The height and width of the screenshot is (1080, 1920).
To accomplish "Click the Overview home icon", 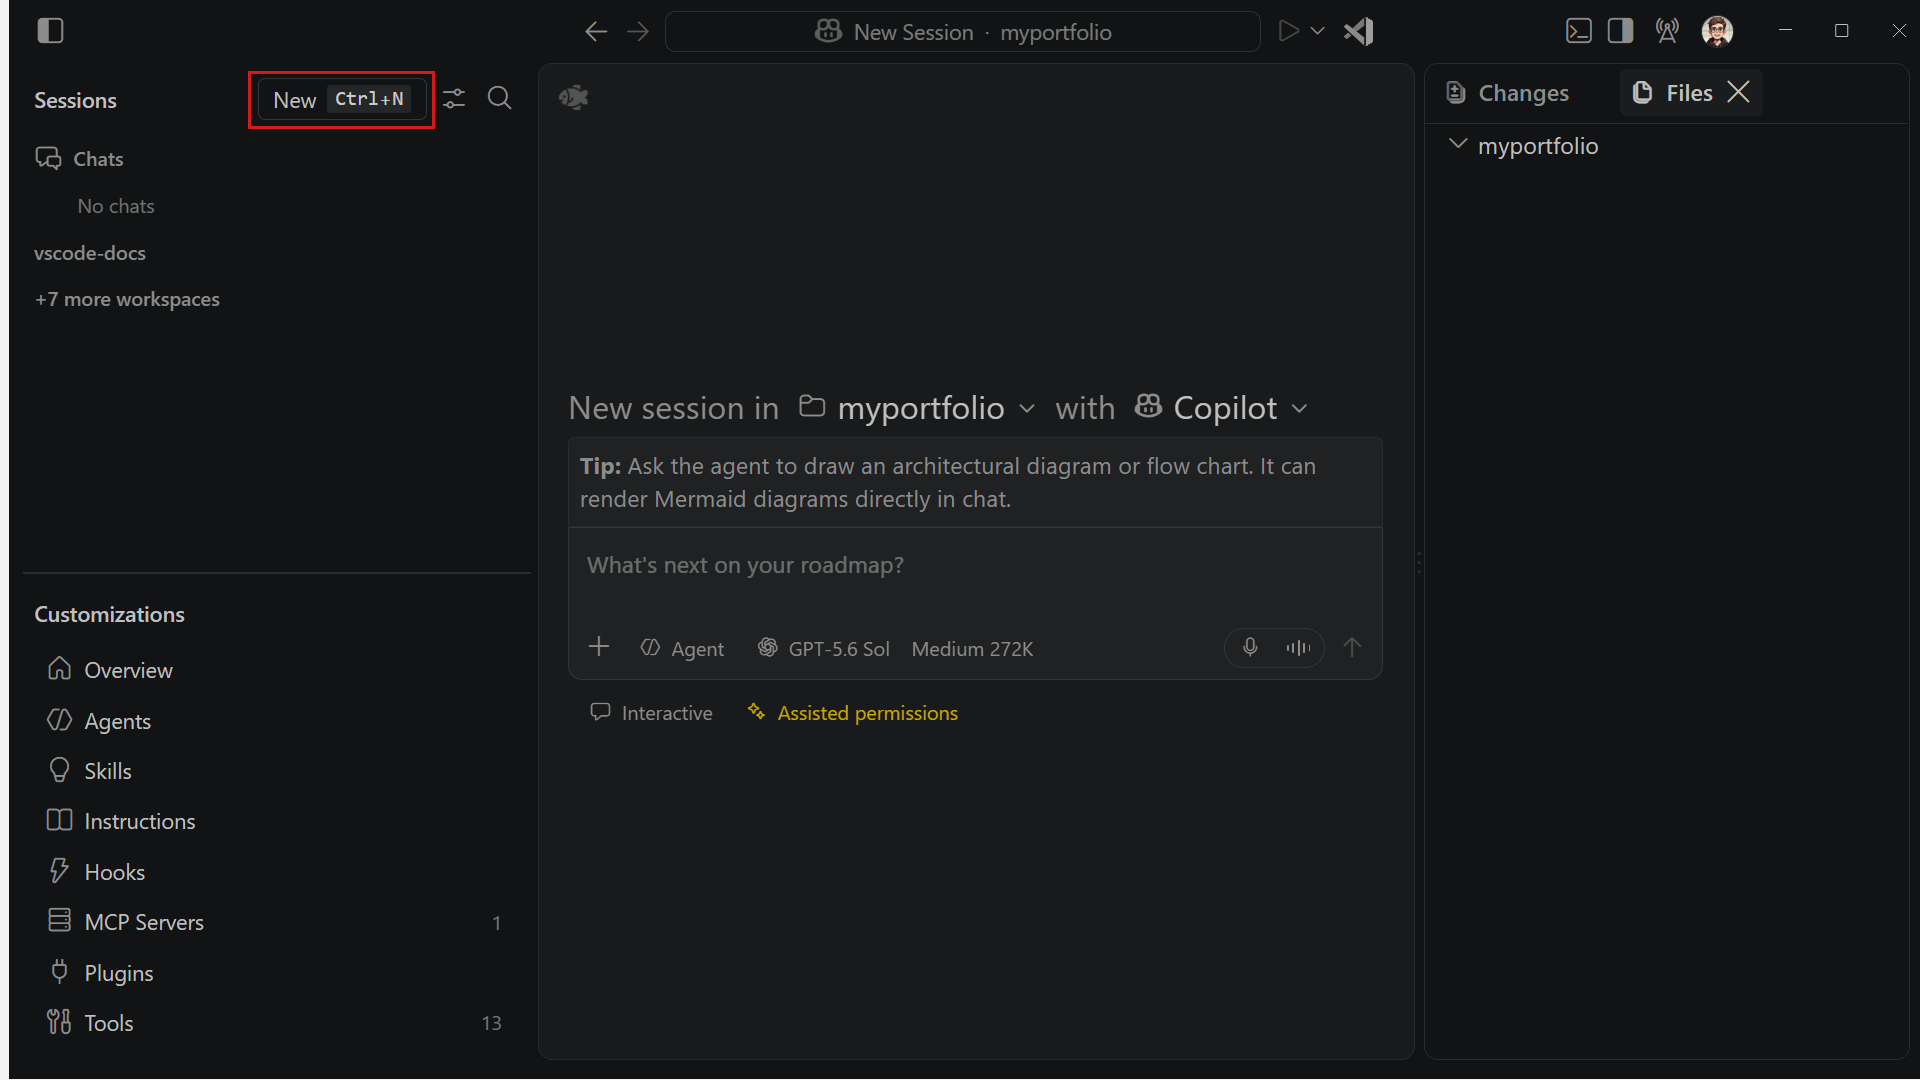I will click(60, 668).
